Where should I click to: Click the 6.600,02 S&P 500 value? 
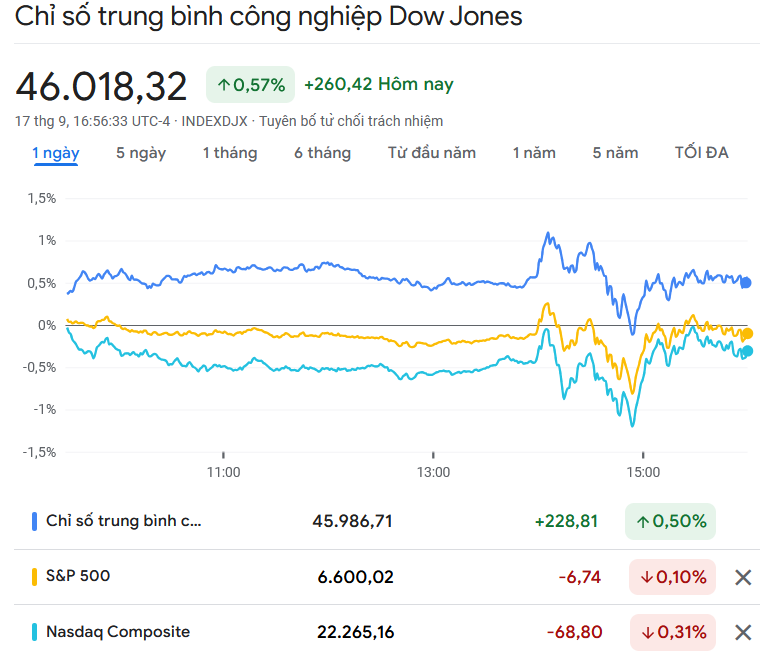pos(355,577)
